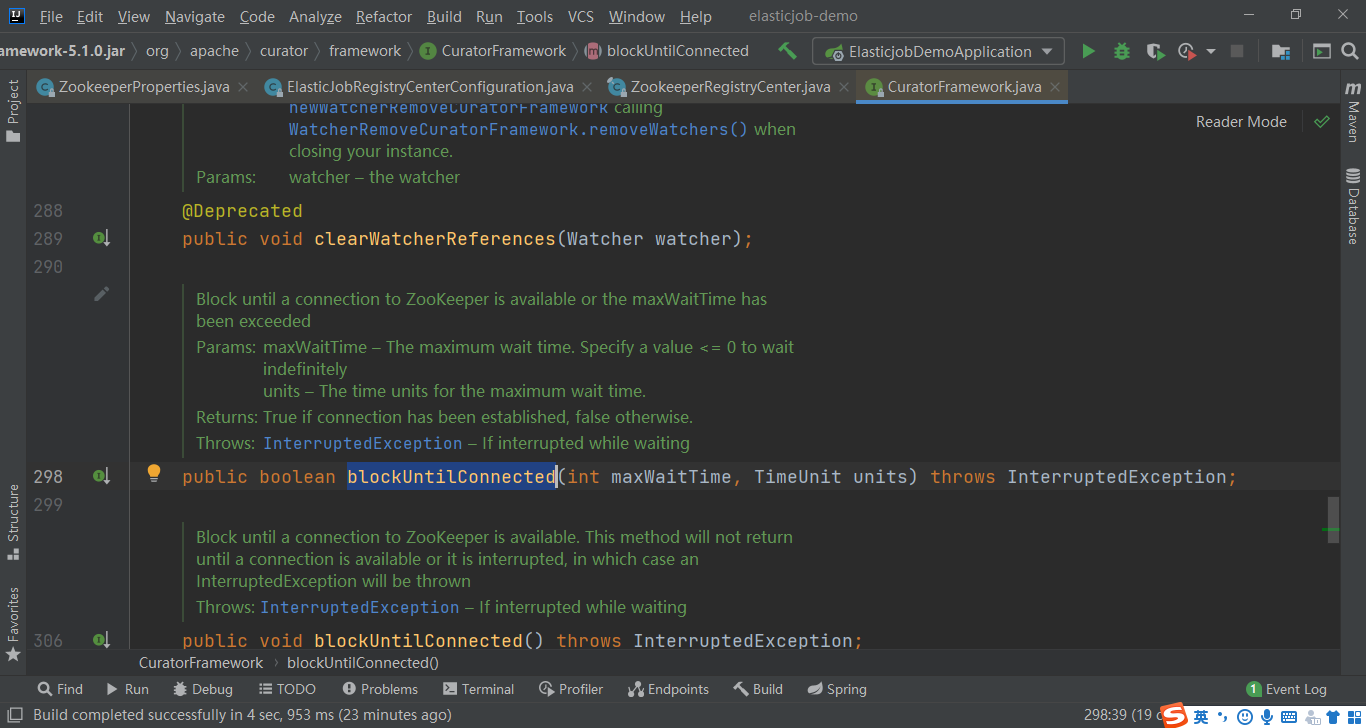Image resolution: width=1366 pixels, height=728 pixels.
Task: Click gutter implementations icon on line 289
Action: pos(101,239)
